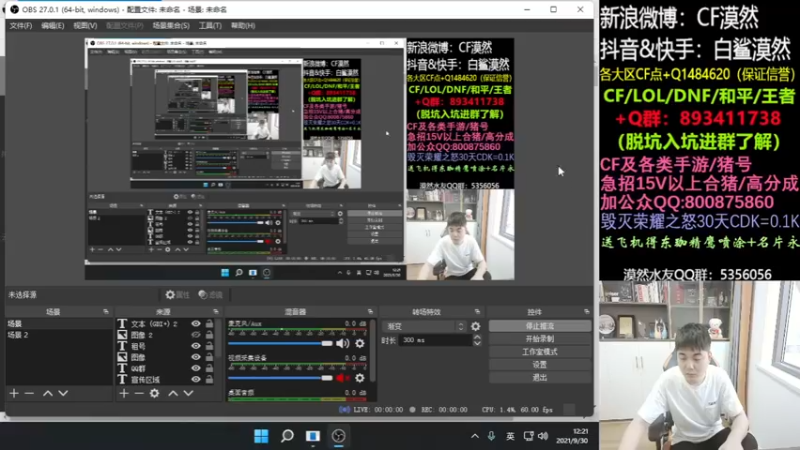Open the 场景集合(S) menu
The width and height of the screenshot is (800, 450).
[x=171, y=26]
